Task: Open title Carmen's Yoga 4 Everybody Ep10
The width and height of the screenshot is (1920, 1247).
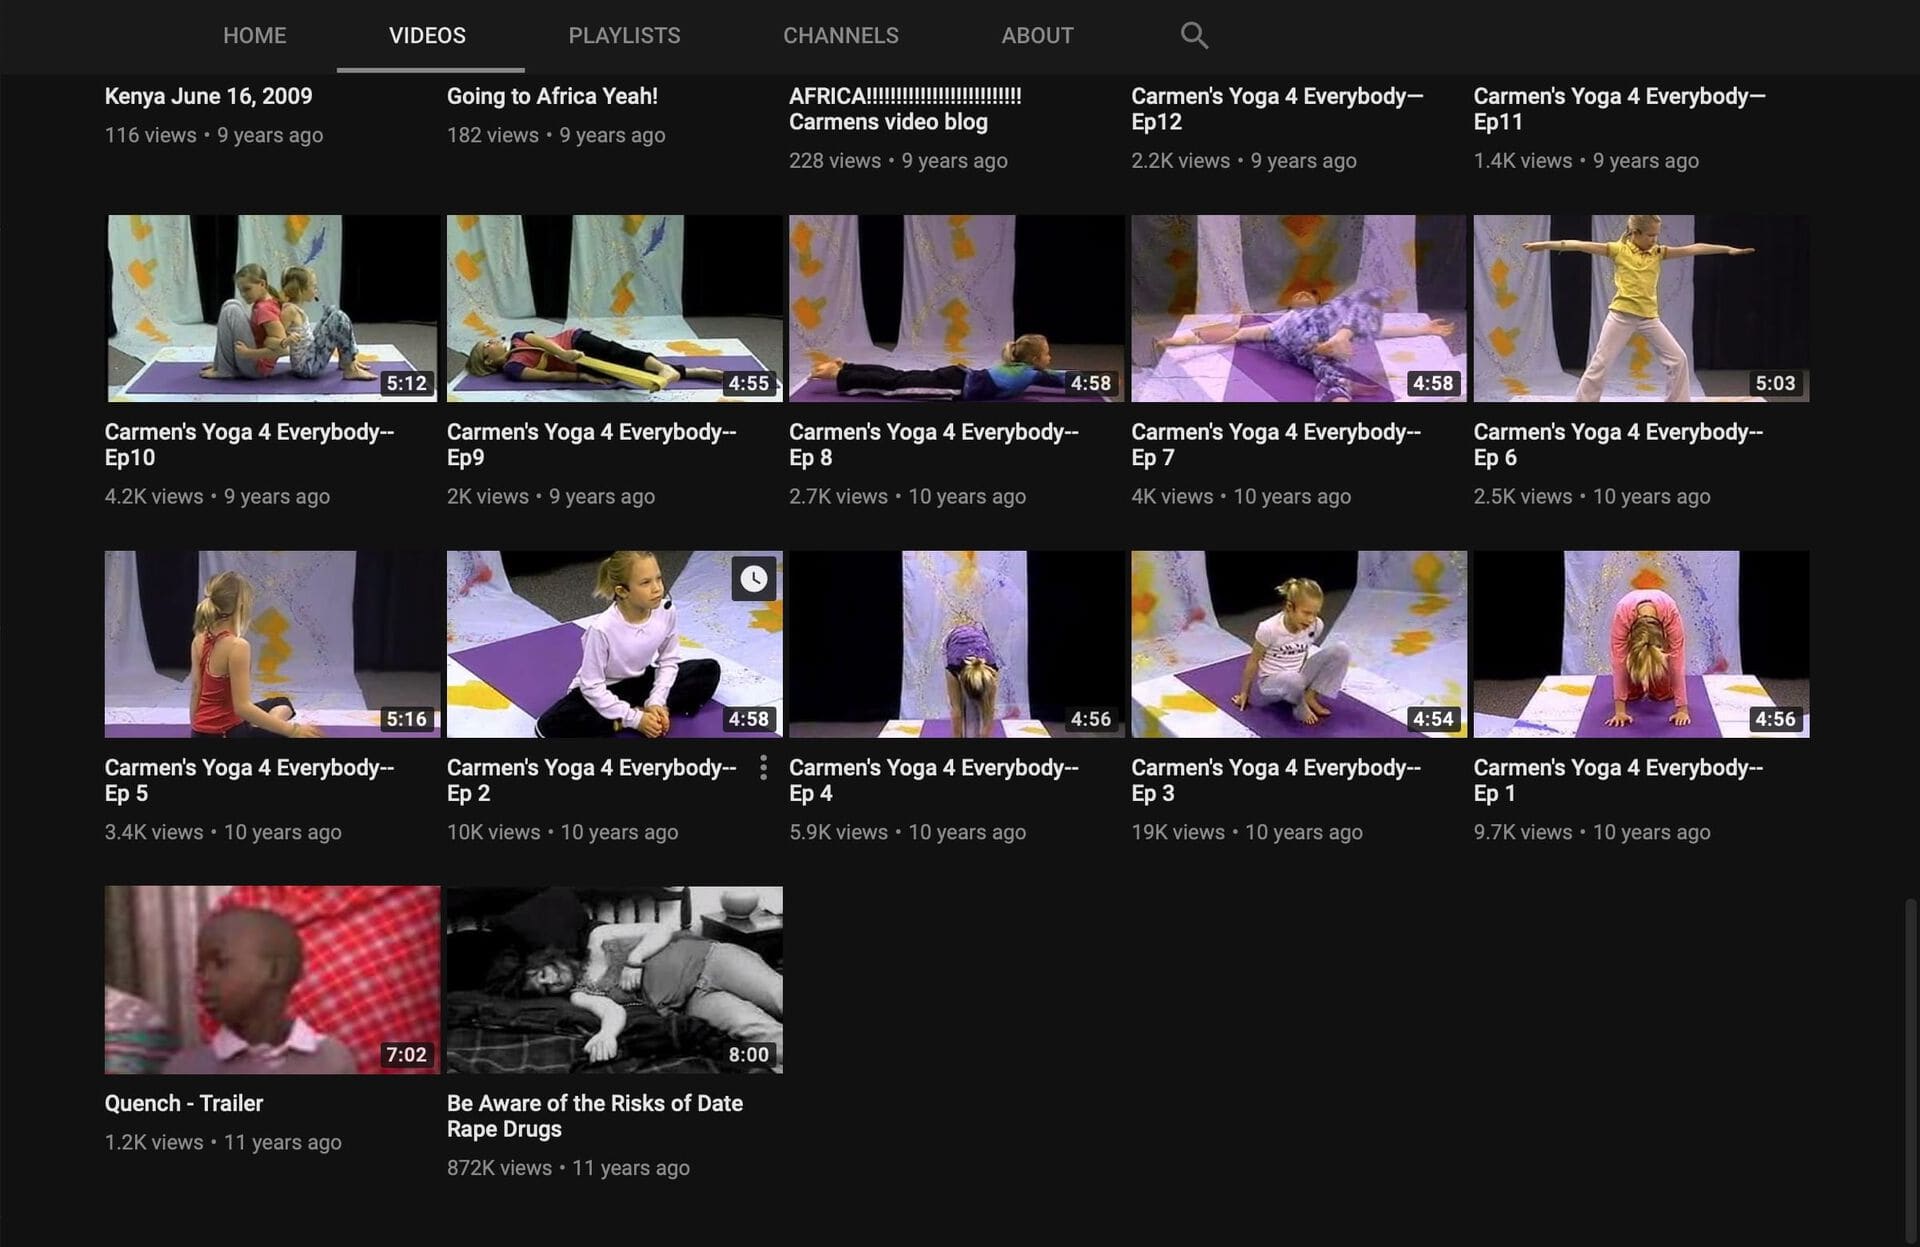Action: (249, 445)
